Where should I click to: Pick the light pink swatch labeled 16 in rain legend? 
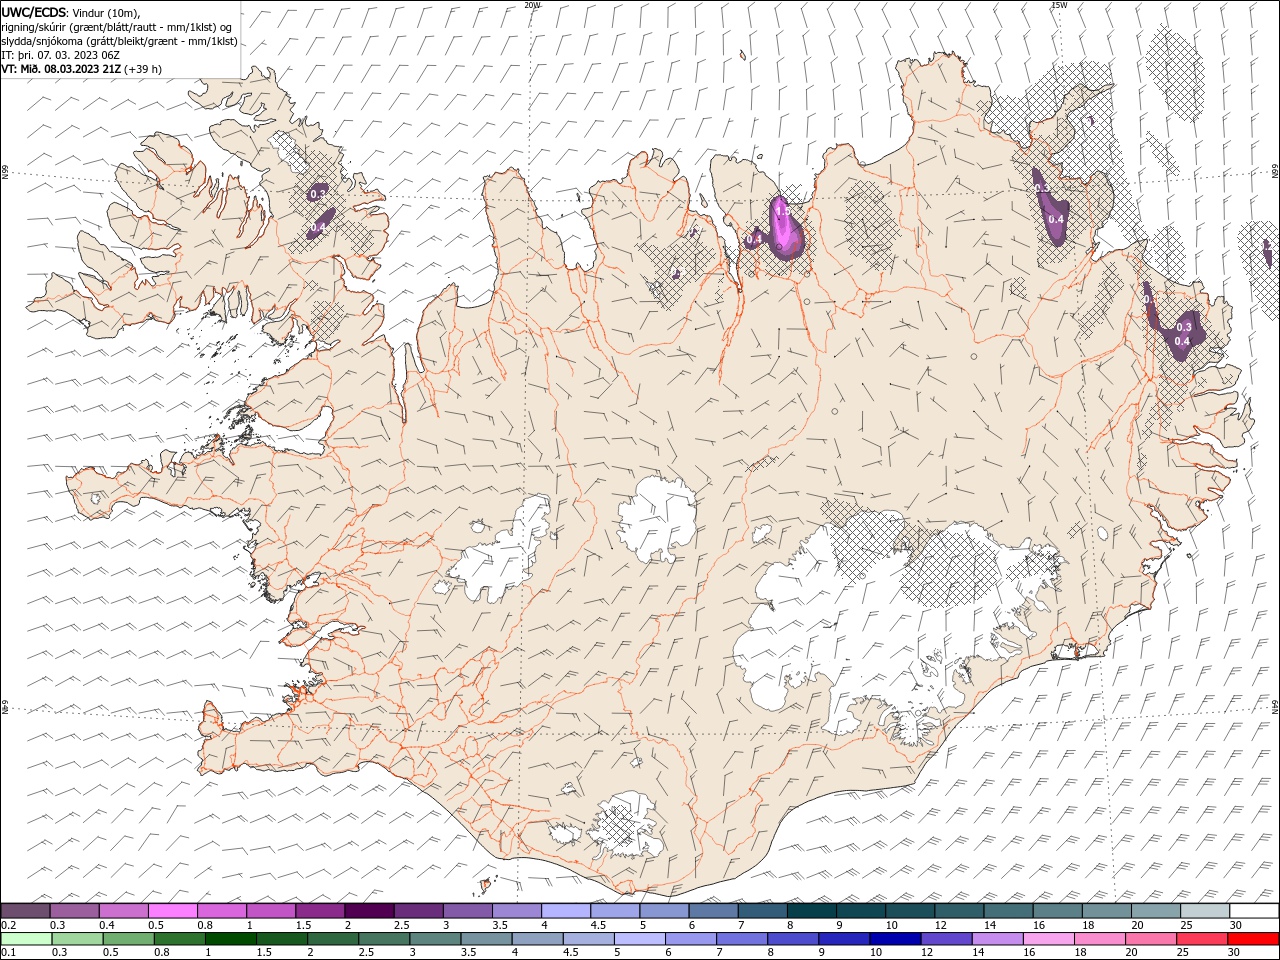1048,939
